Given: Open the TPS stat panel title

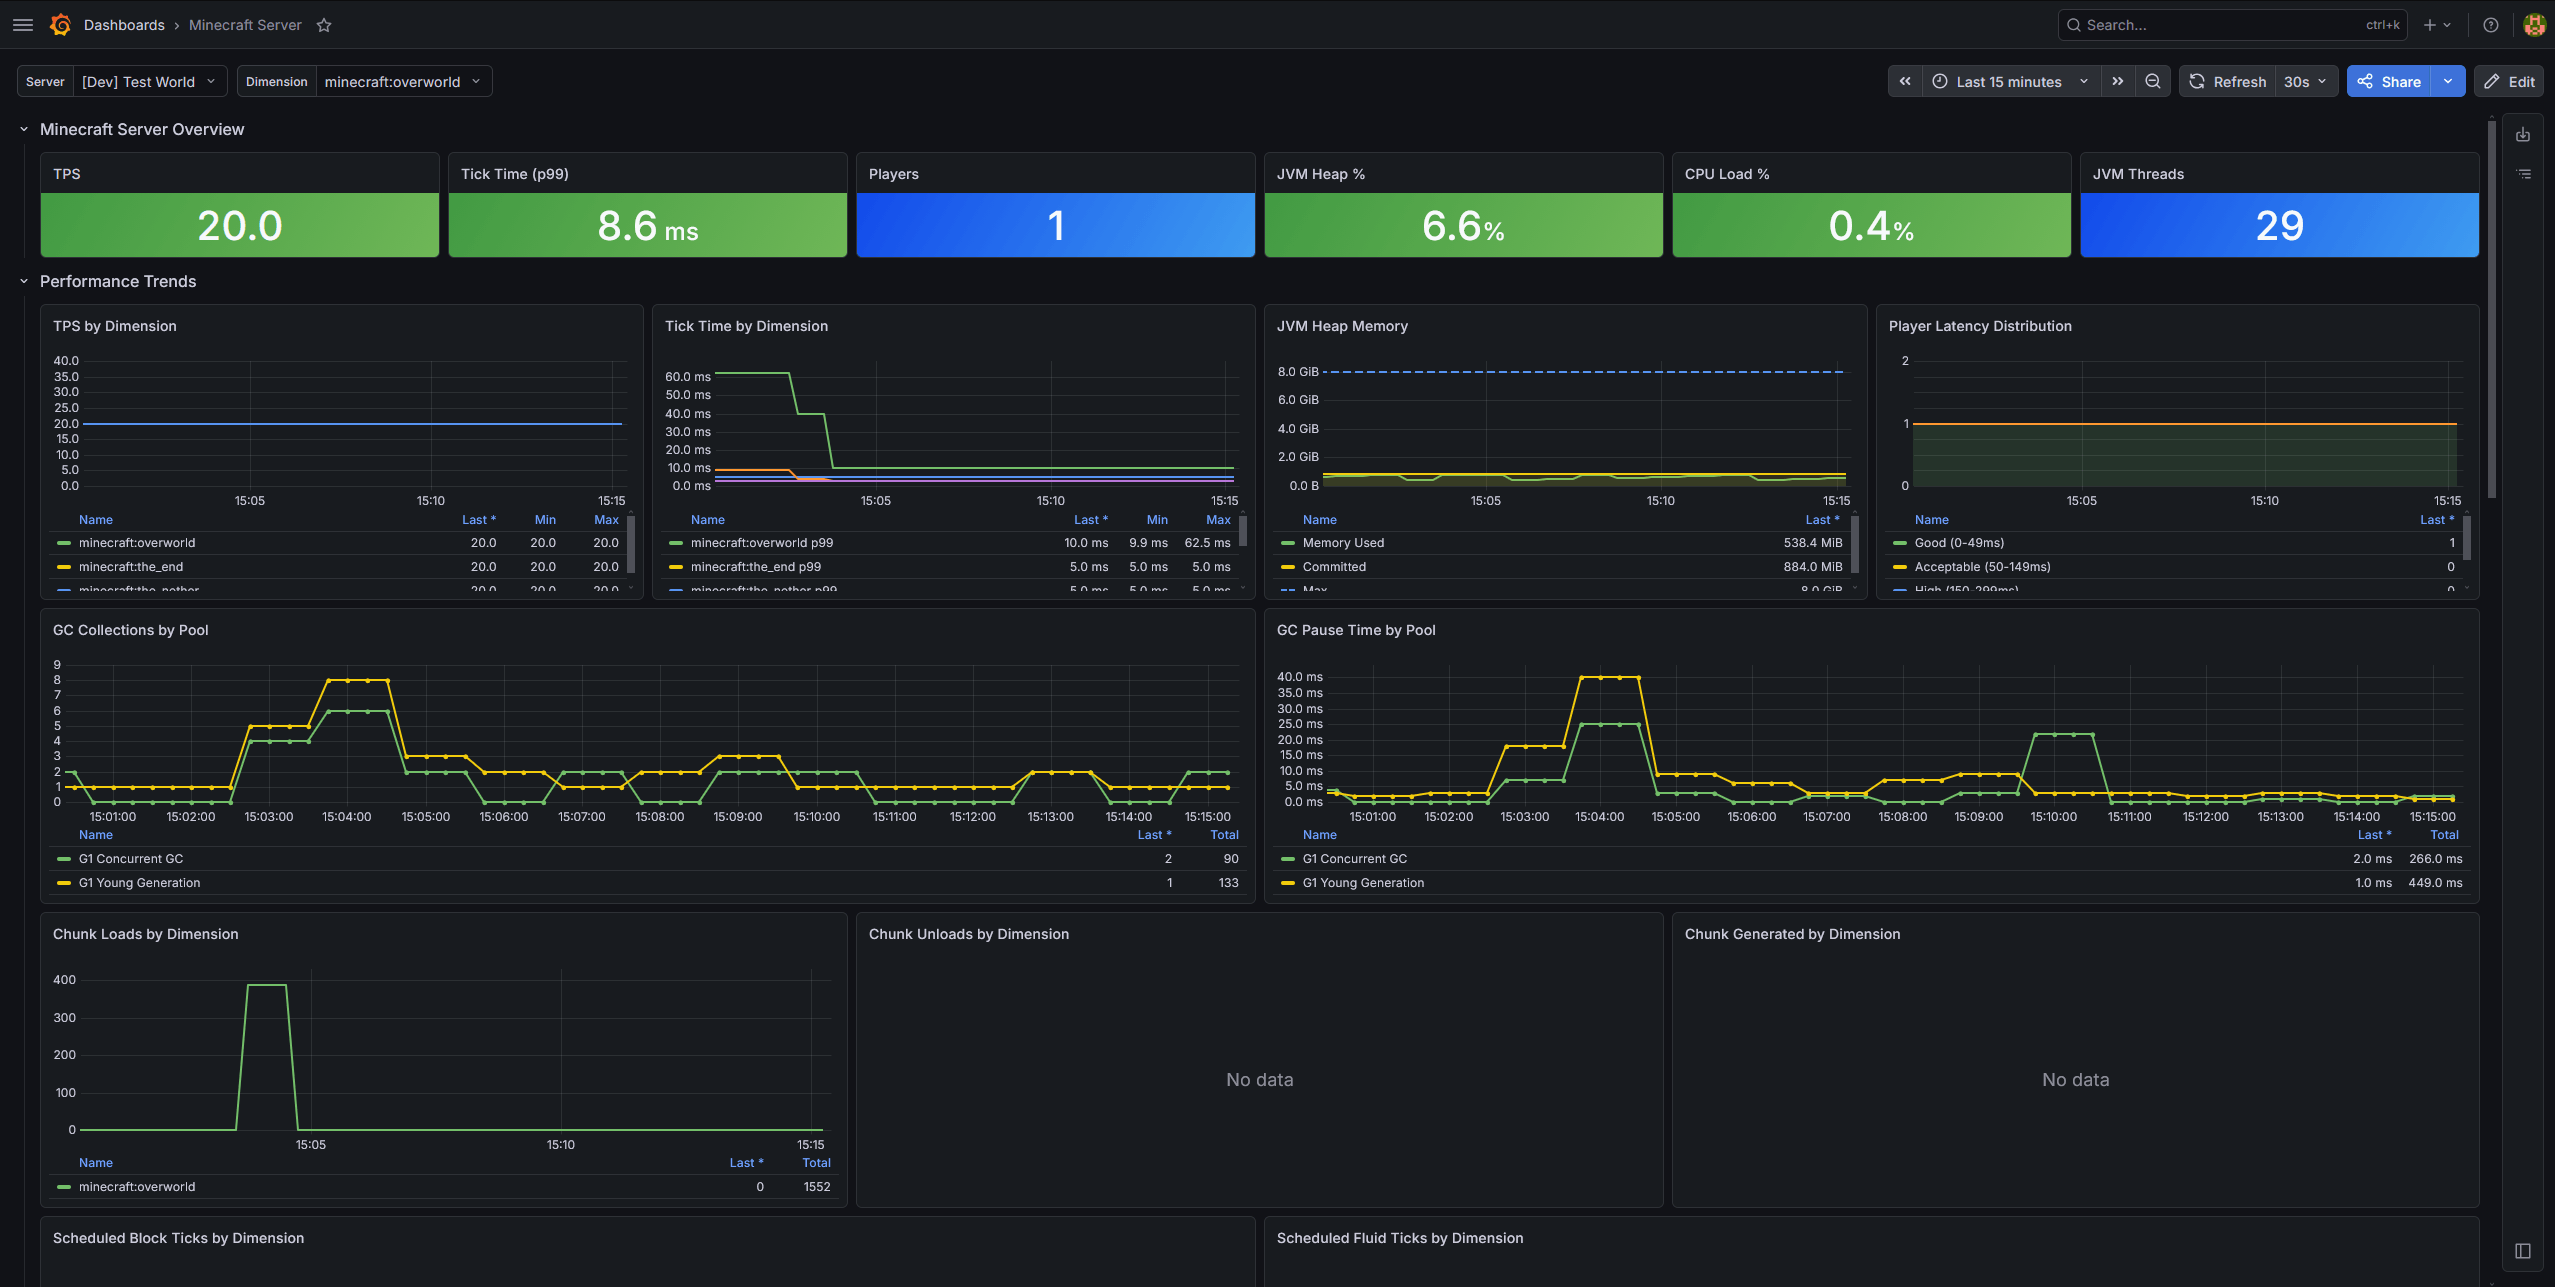Looking at the screenshot, I should pyautogui.click(x=67, y=174).
